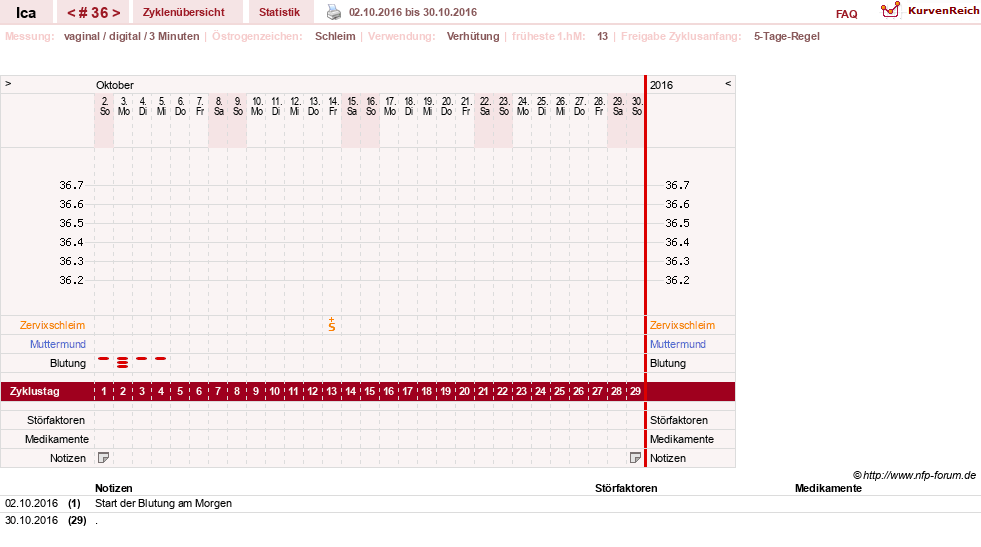This screenshot has width=981, height=547.
Task: Click the left Muttermund row label
Action: pyautogui.click(x=58, y=344)
